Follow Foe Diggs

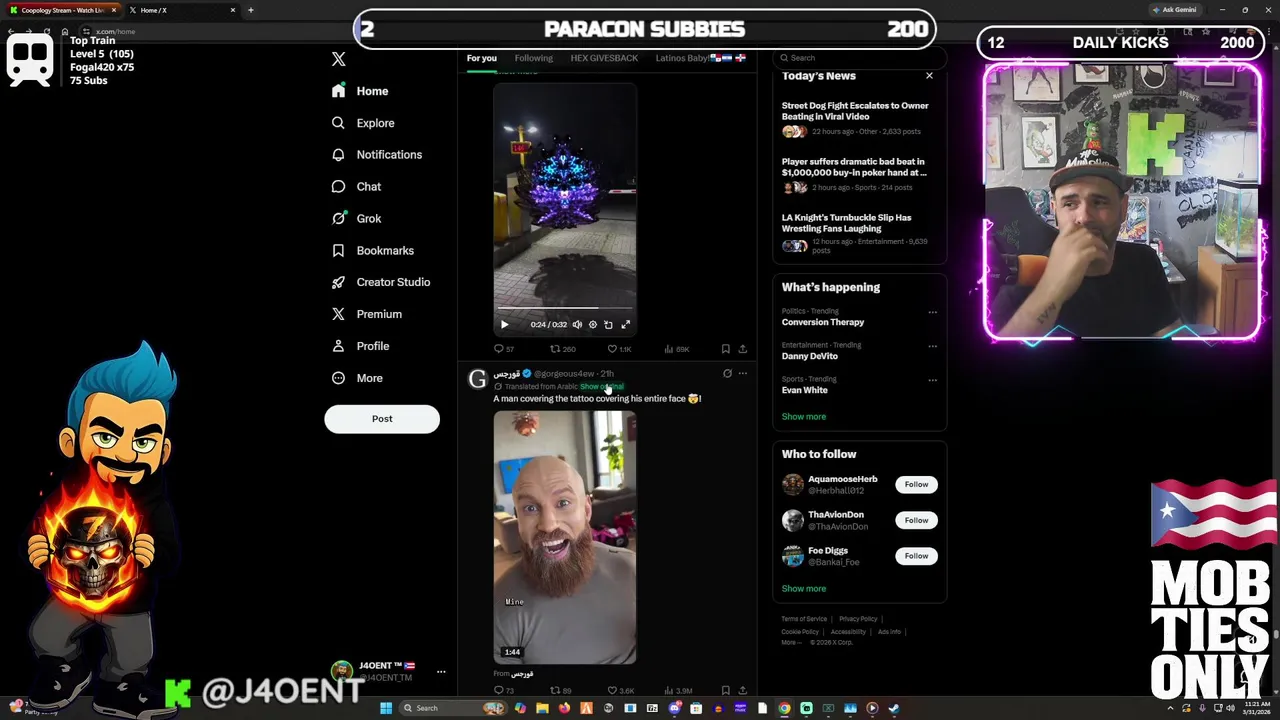916,556
